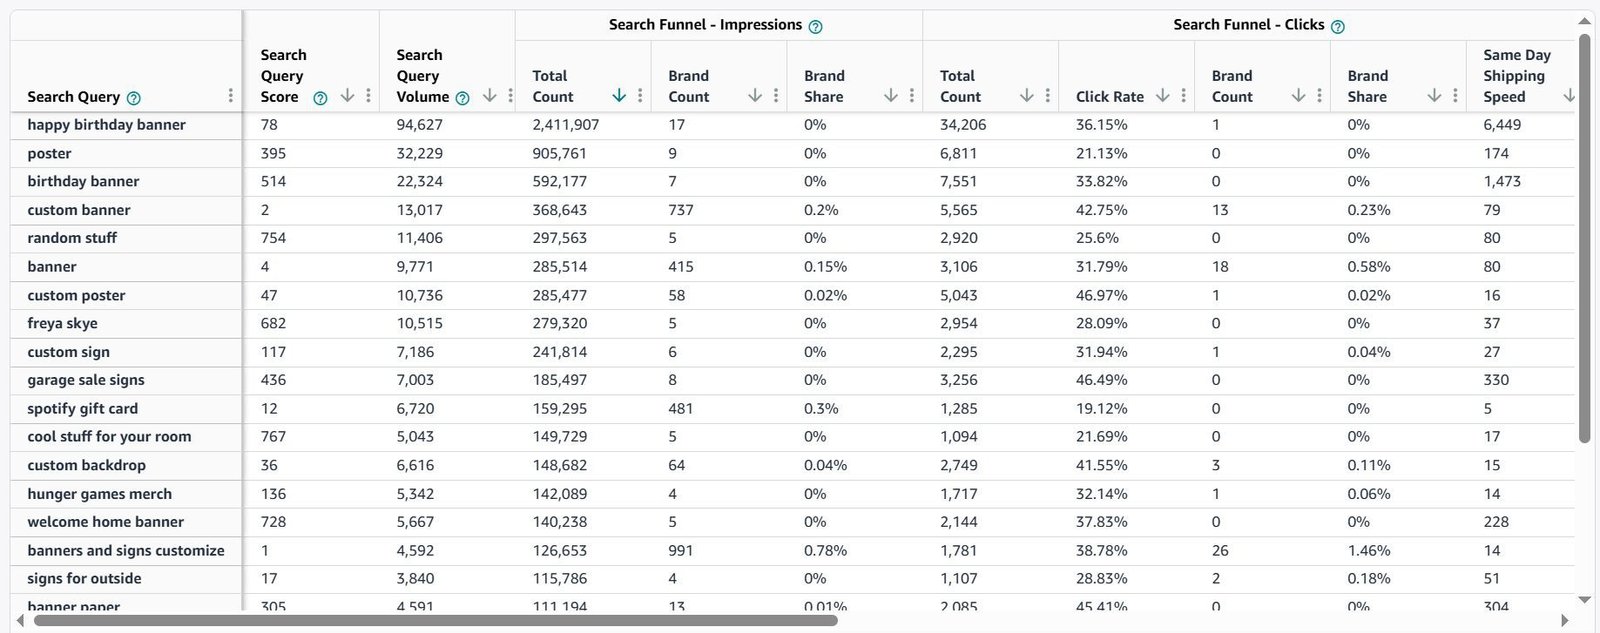Open Click Rate column options menu
The width and height of the screenshot is (1600, 633).
pos(1183,96)
